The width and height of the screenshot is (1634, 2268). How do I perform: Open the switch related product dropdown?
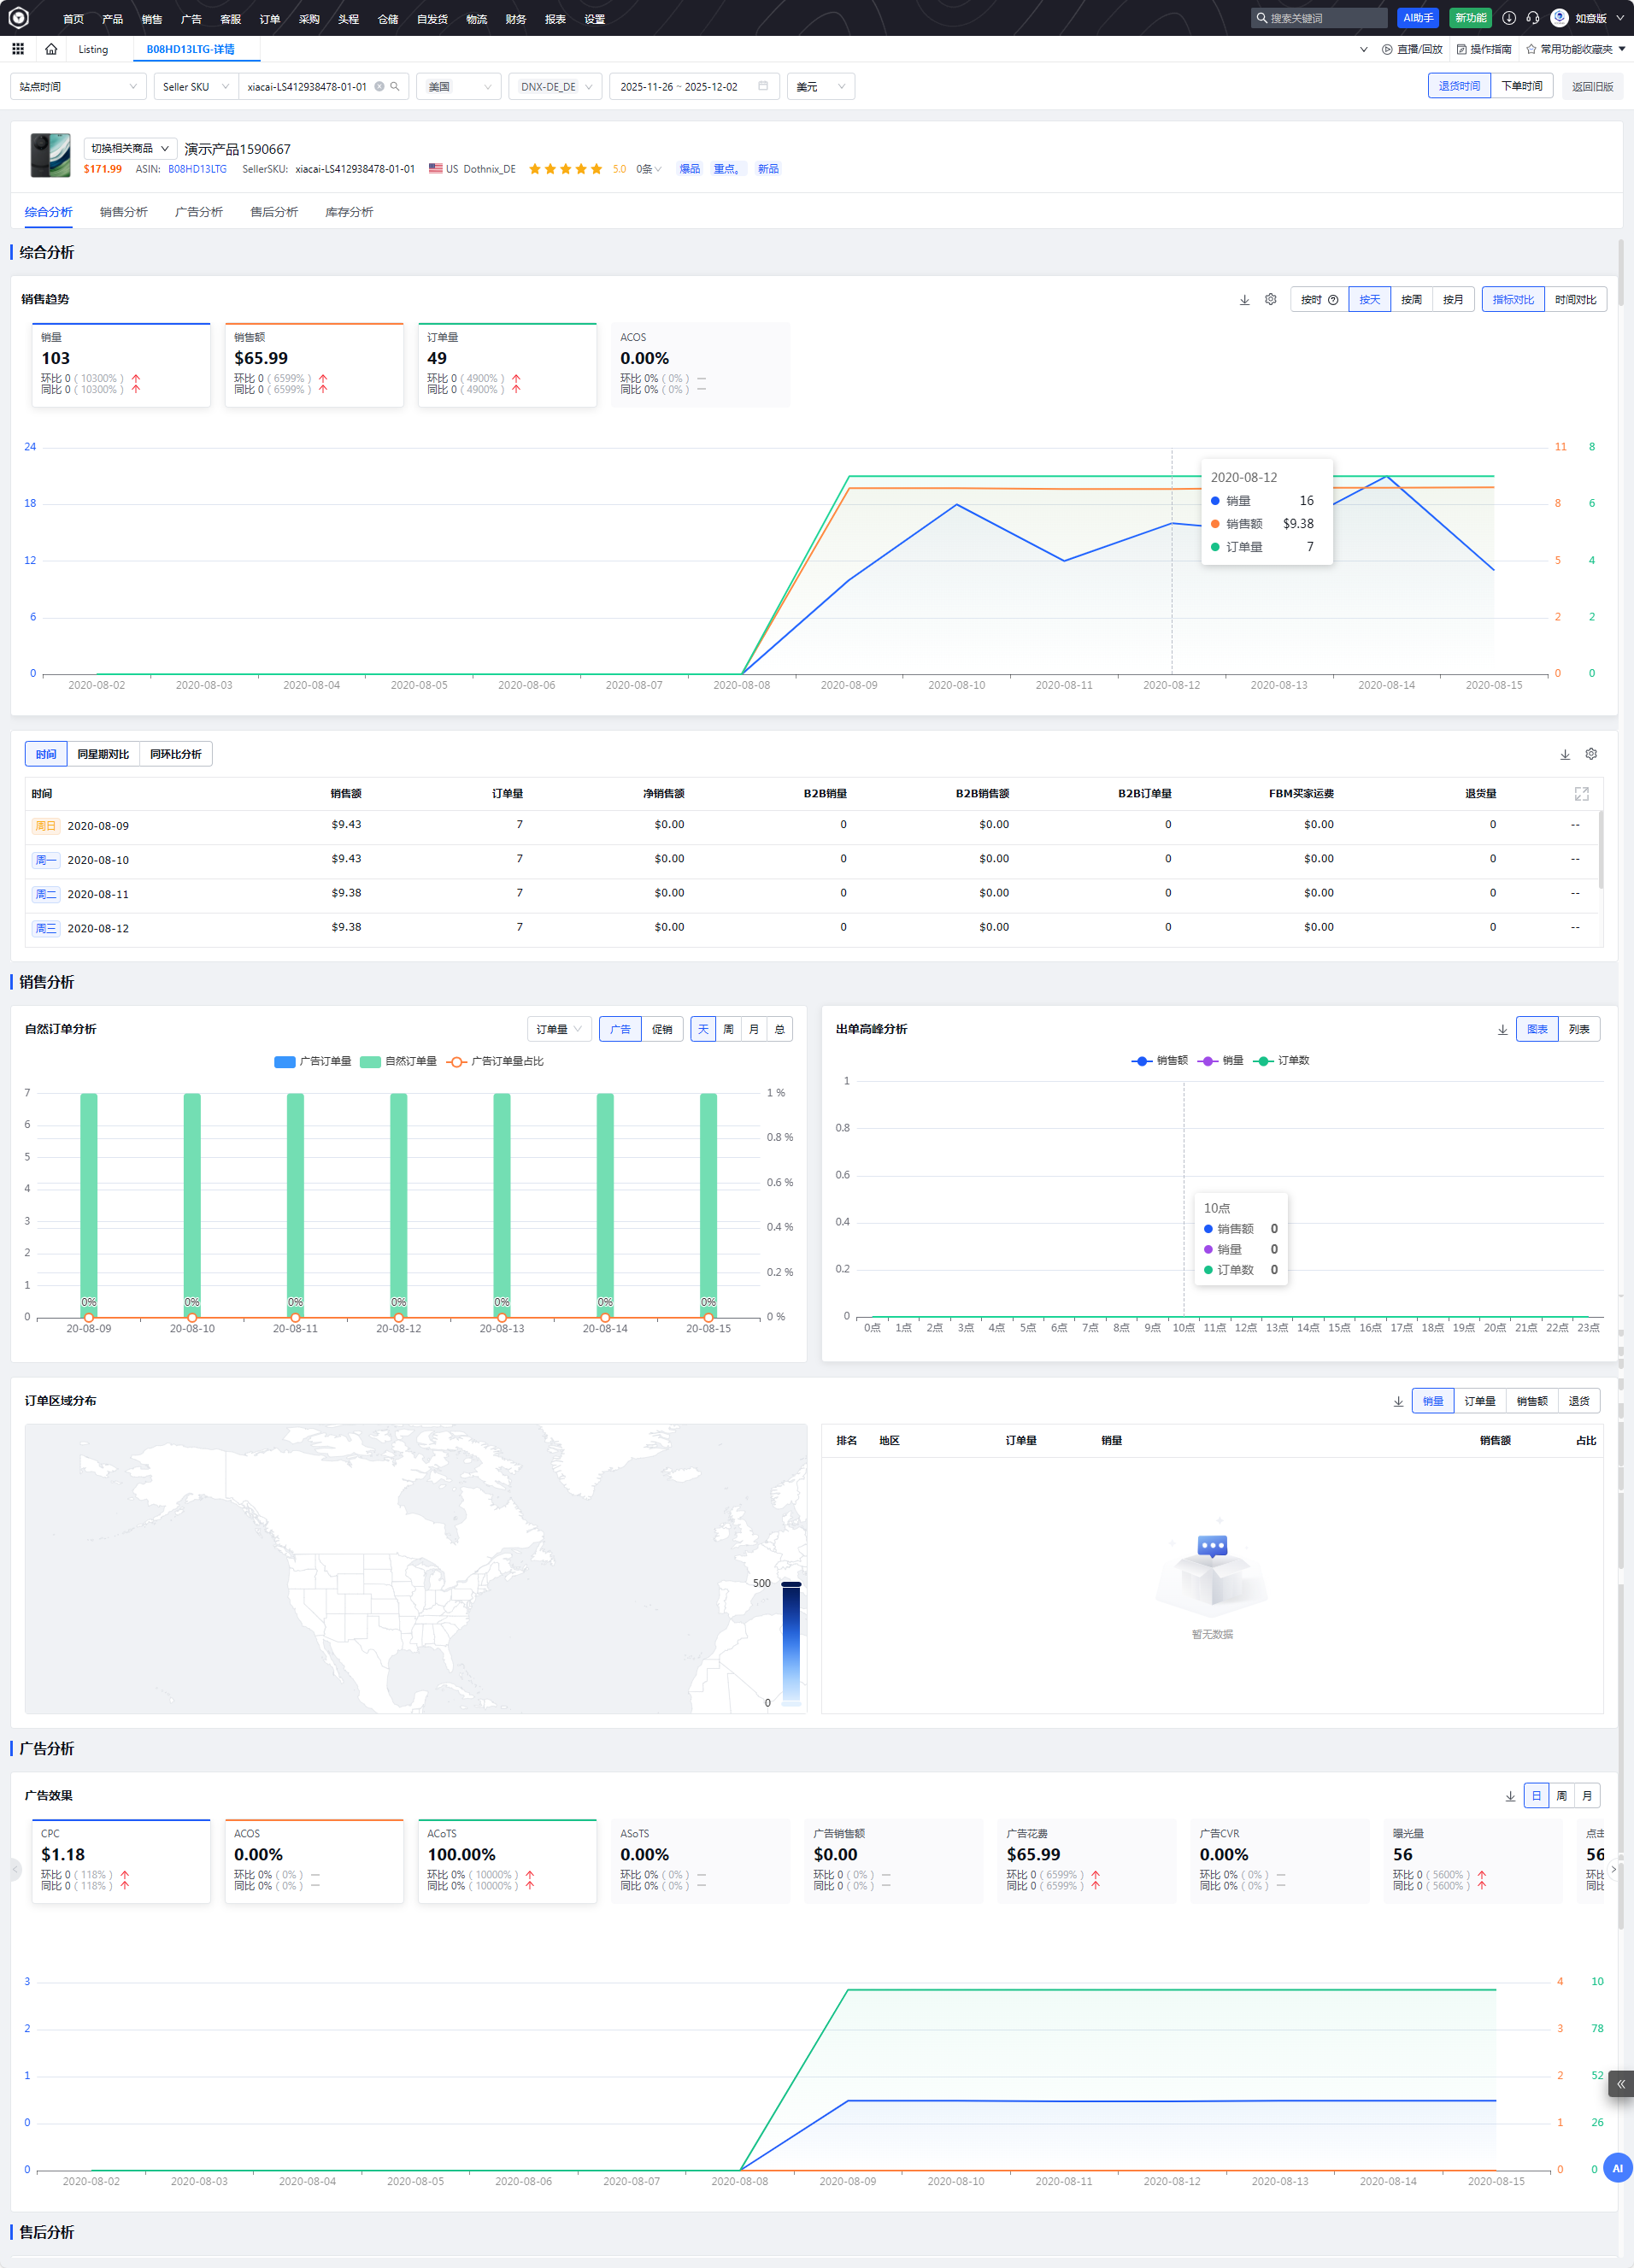coord(130,149)
